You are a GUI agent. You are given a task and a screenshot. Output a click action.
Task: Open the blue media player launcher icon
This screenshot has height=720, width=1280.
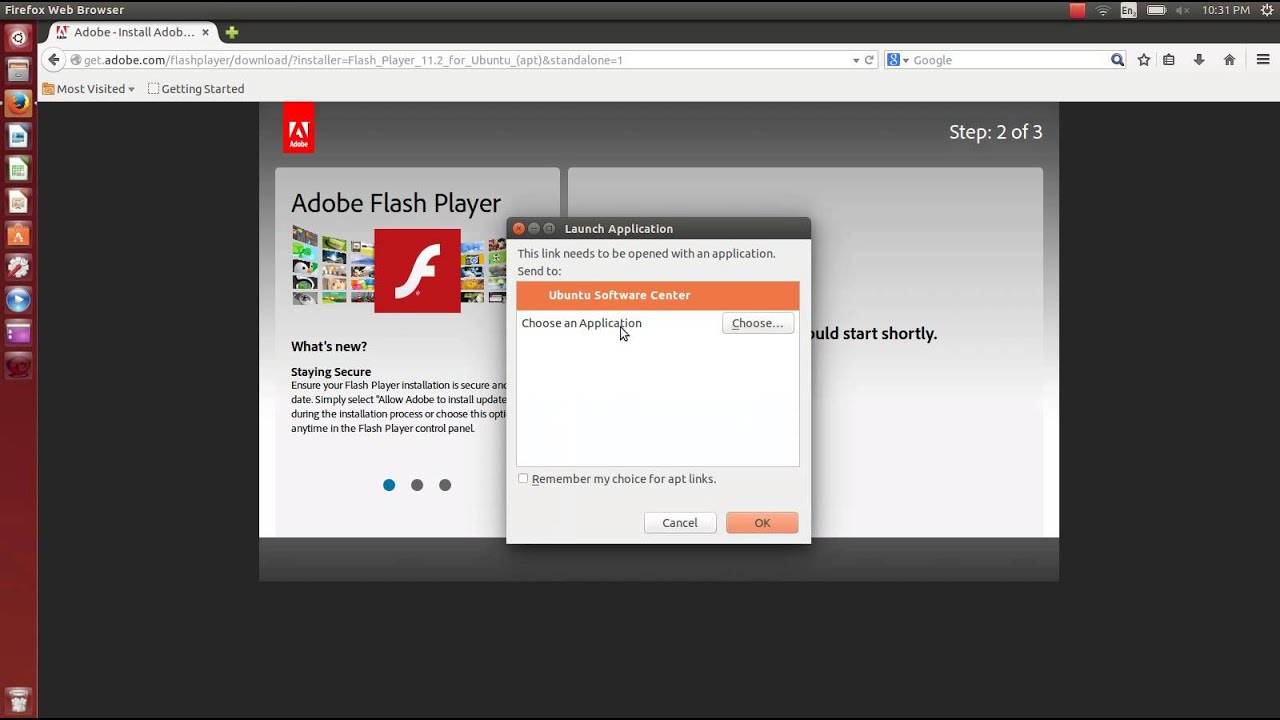[18, 300]
